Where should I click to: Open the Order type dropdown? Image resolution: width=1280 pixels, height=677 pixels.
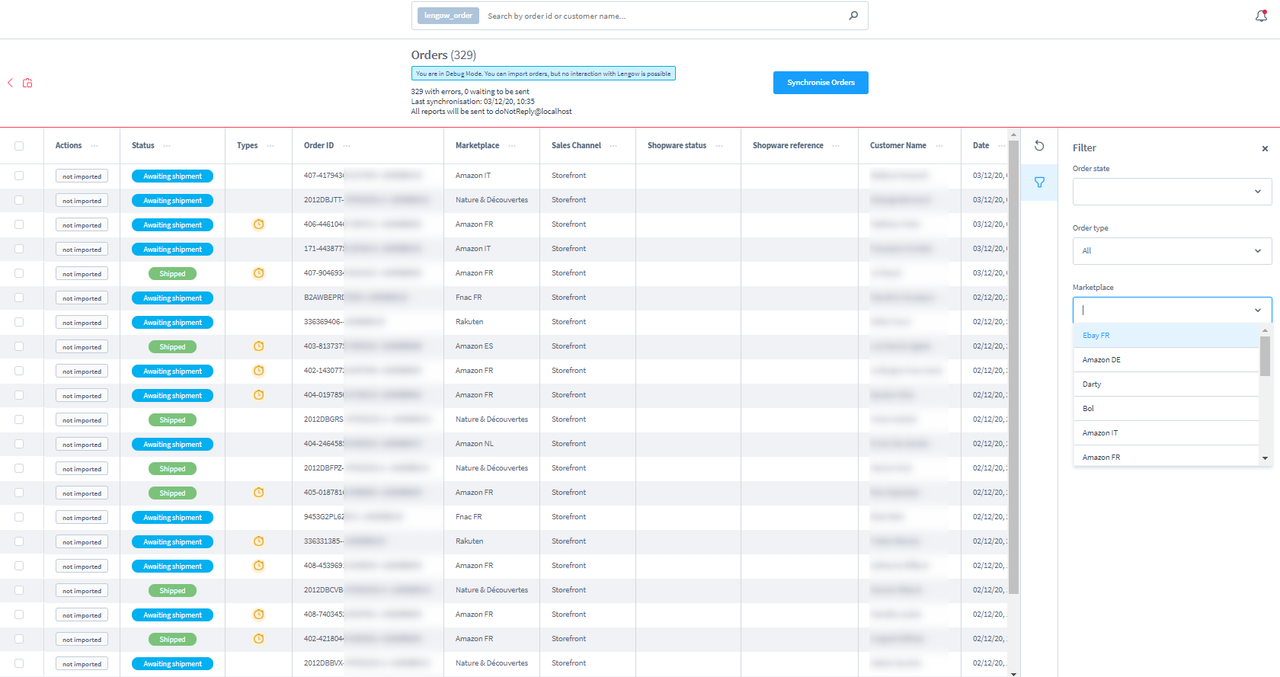click(1171, 251)
